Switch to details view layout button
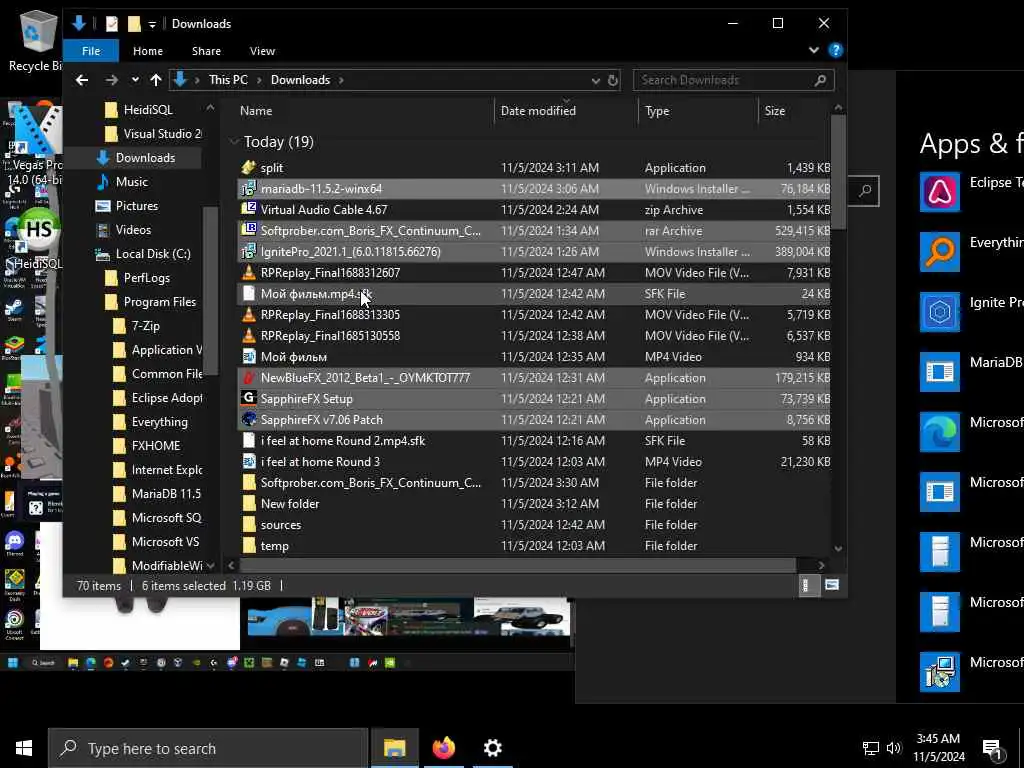Viewport: 1024px width, 768px height. tap(808, 585)
